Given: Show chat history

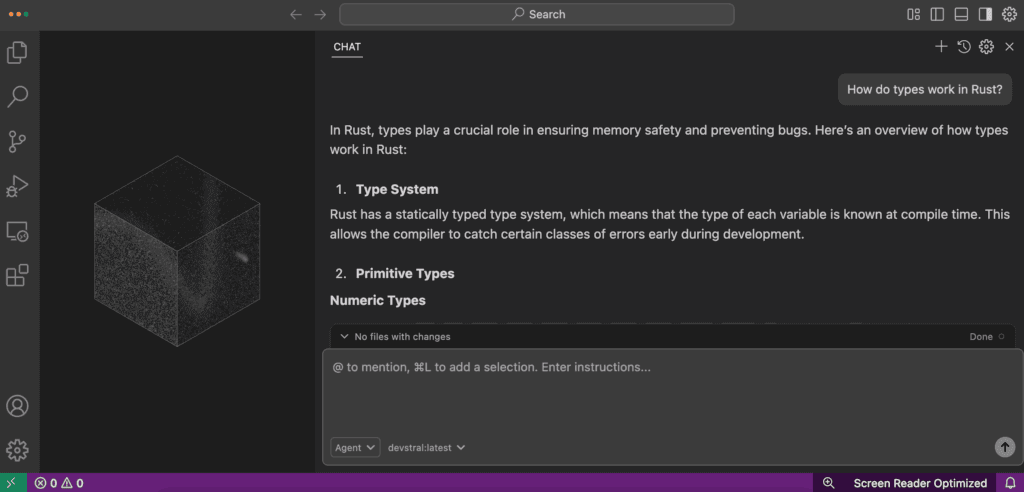Looking at the screenshot, I should [964, 46].
